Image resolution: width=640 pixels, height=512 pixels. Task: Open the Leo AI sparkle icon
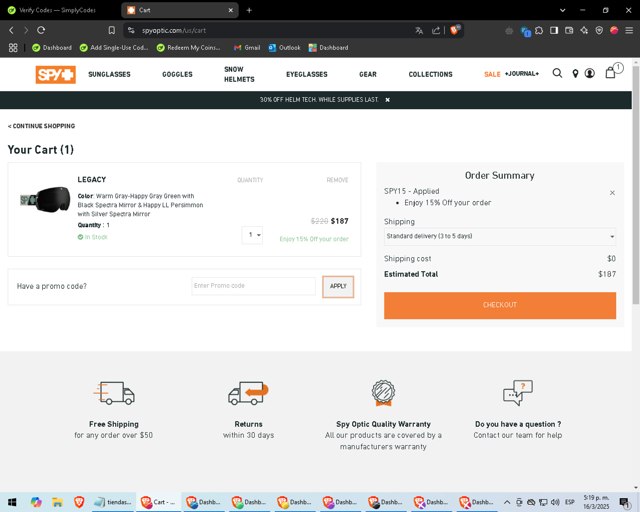584,30
